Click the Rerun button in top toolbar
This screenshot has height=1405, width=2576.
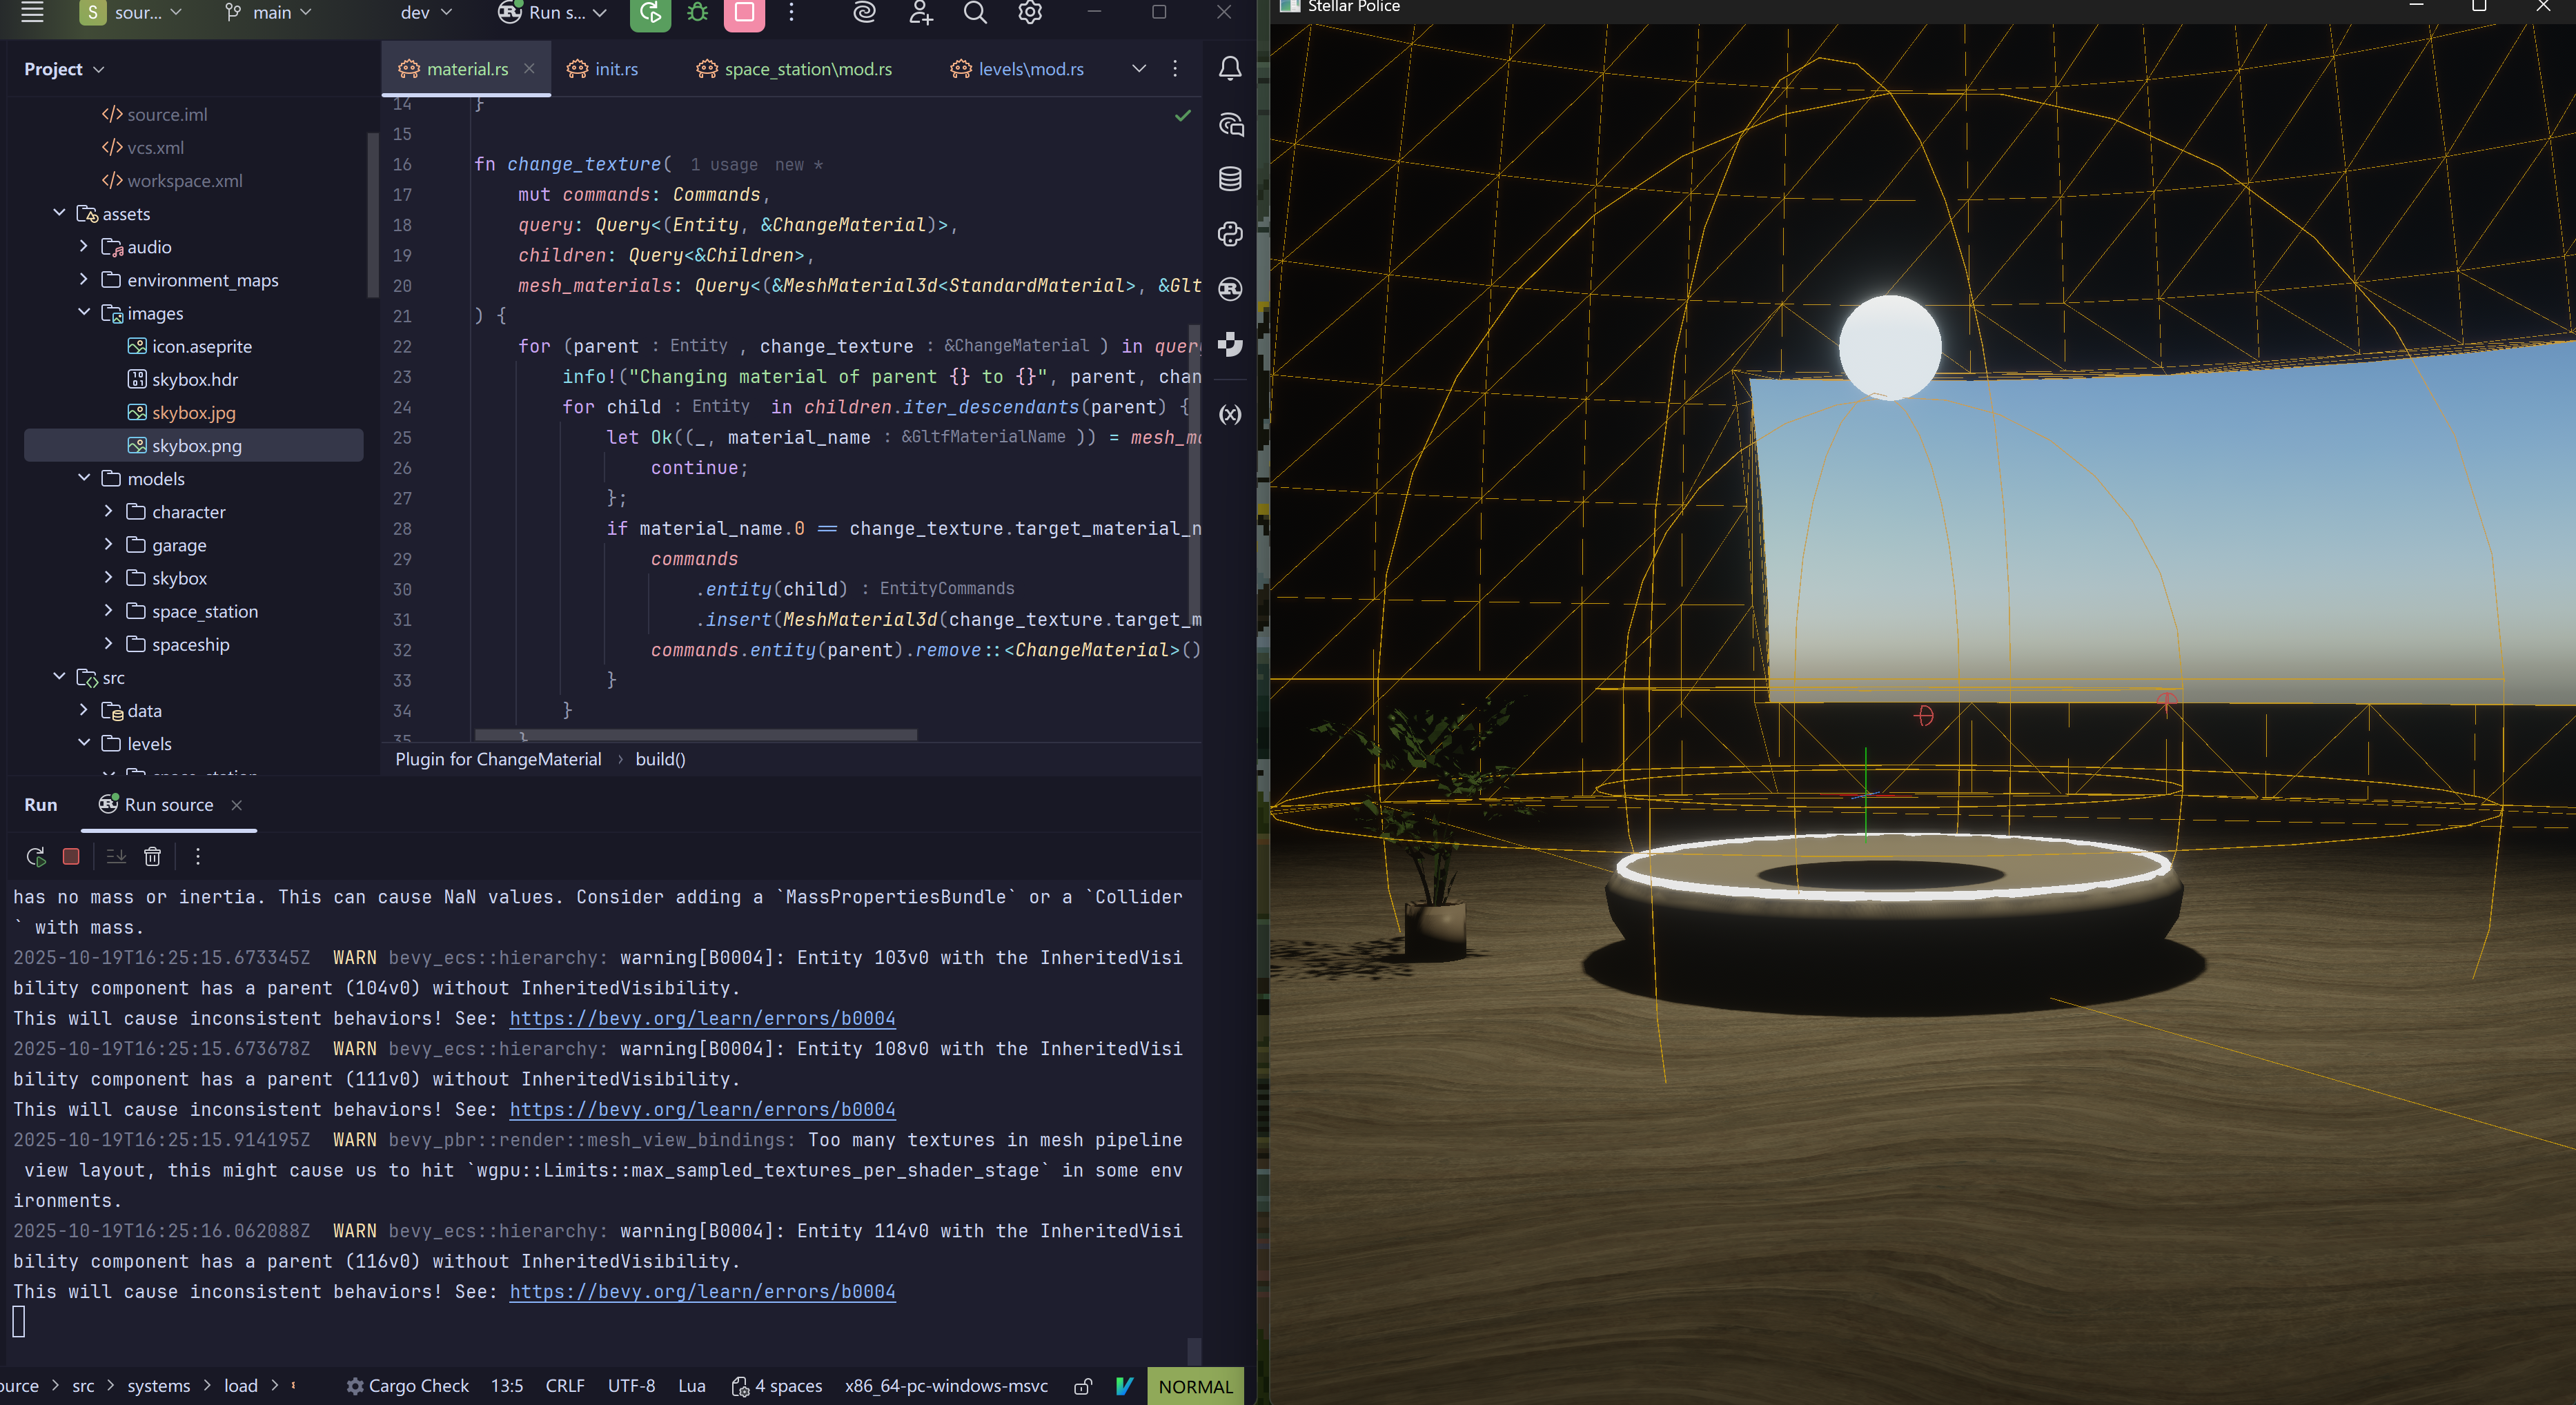pyautogui.click(x=650, y=13)
